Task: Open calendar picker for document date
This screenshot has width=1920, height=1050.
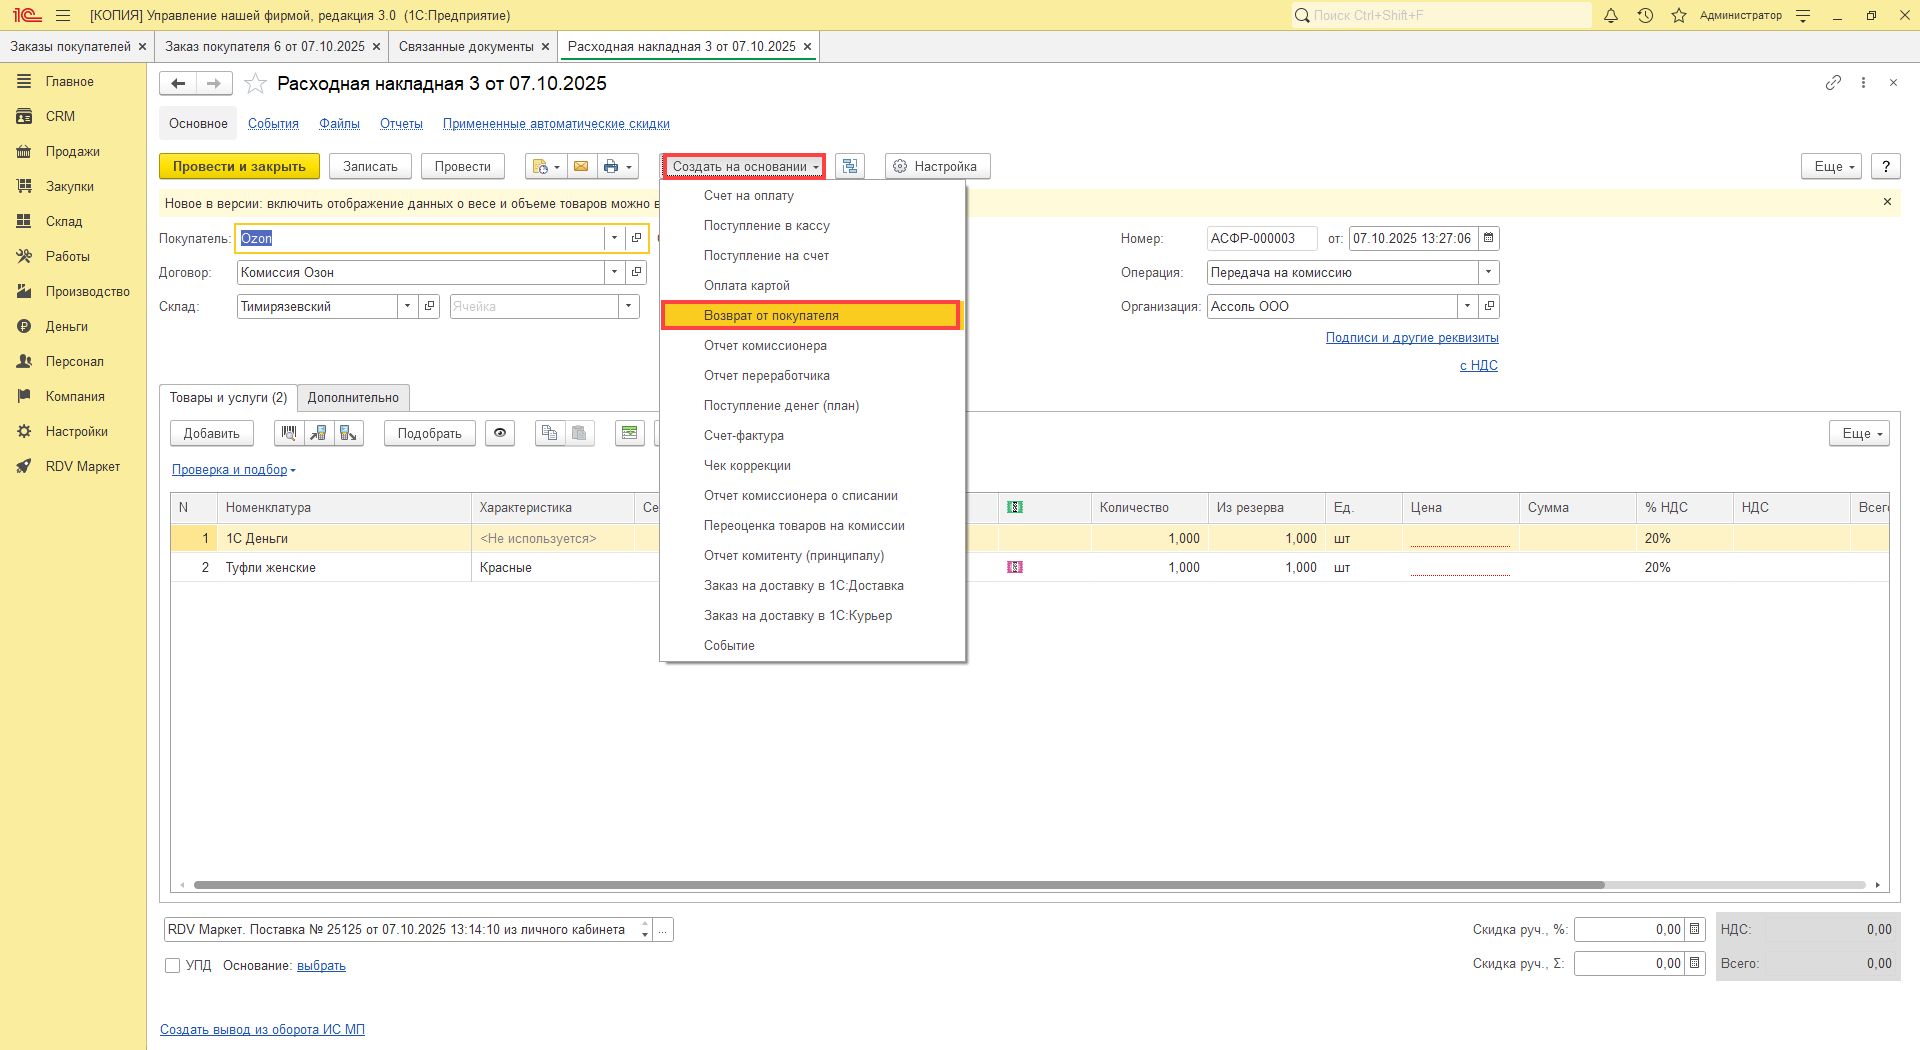Action: (1488, 239)
